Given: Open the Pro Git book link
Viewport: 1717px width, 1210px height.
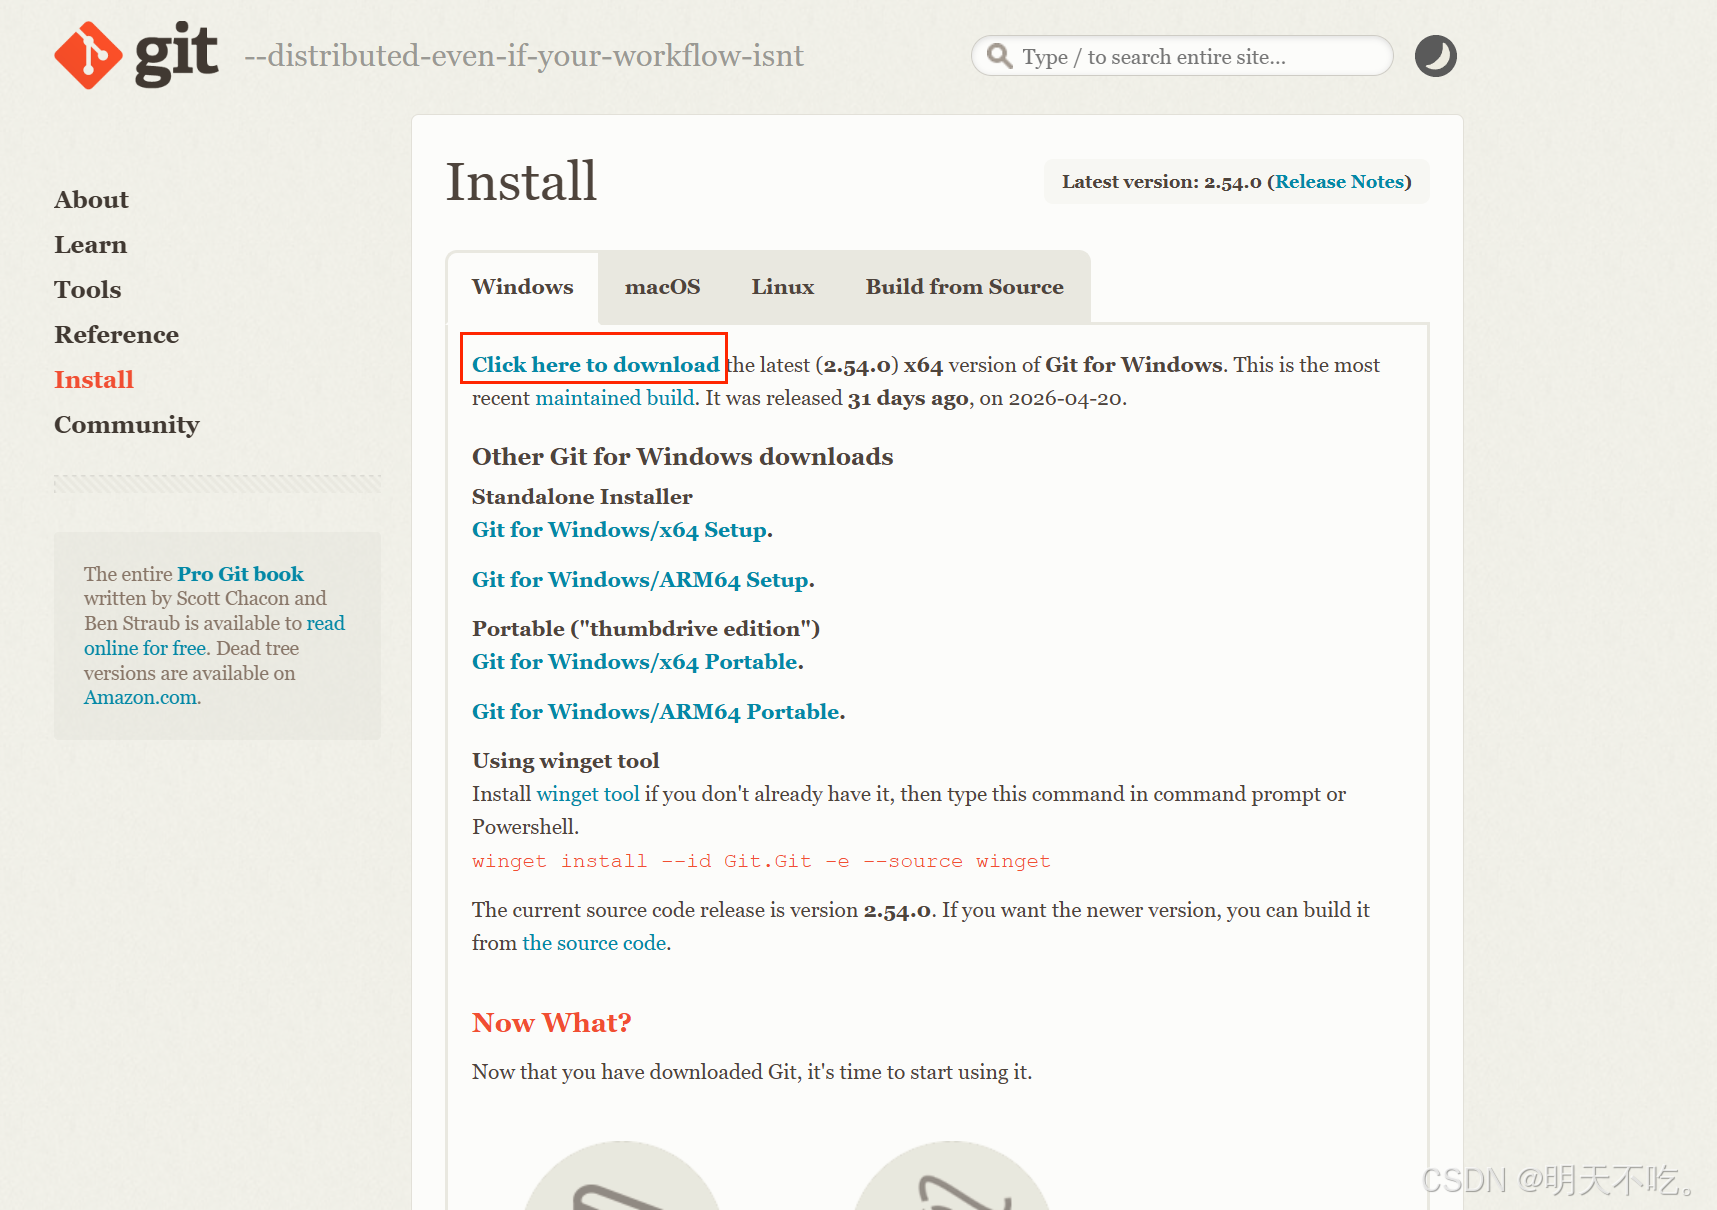Looking at the screenshot, I should [240, 574].
